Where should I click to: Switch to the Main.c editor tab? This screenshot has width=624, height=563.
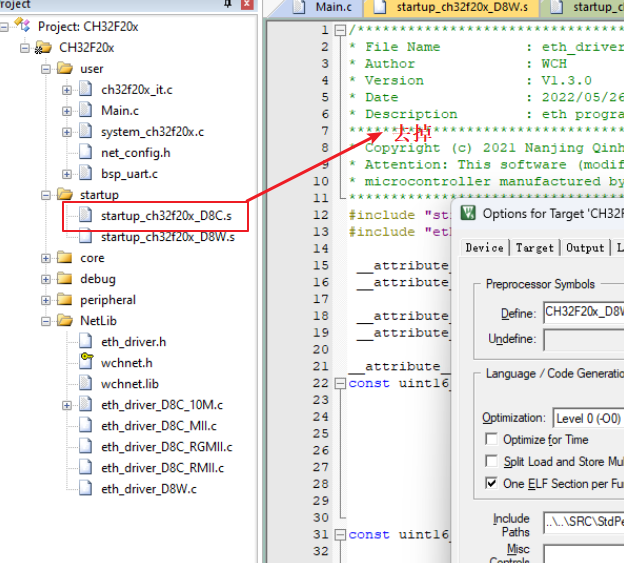326,8
